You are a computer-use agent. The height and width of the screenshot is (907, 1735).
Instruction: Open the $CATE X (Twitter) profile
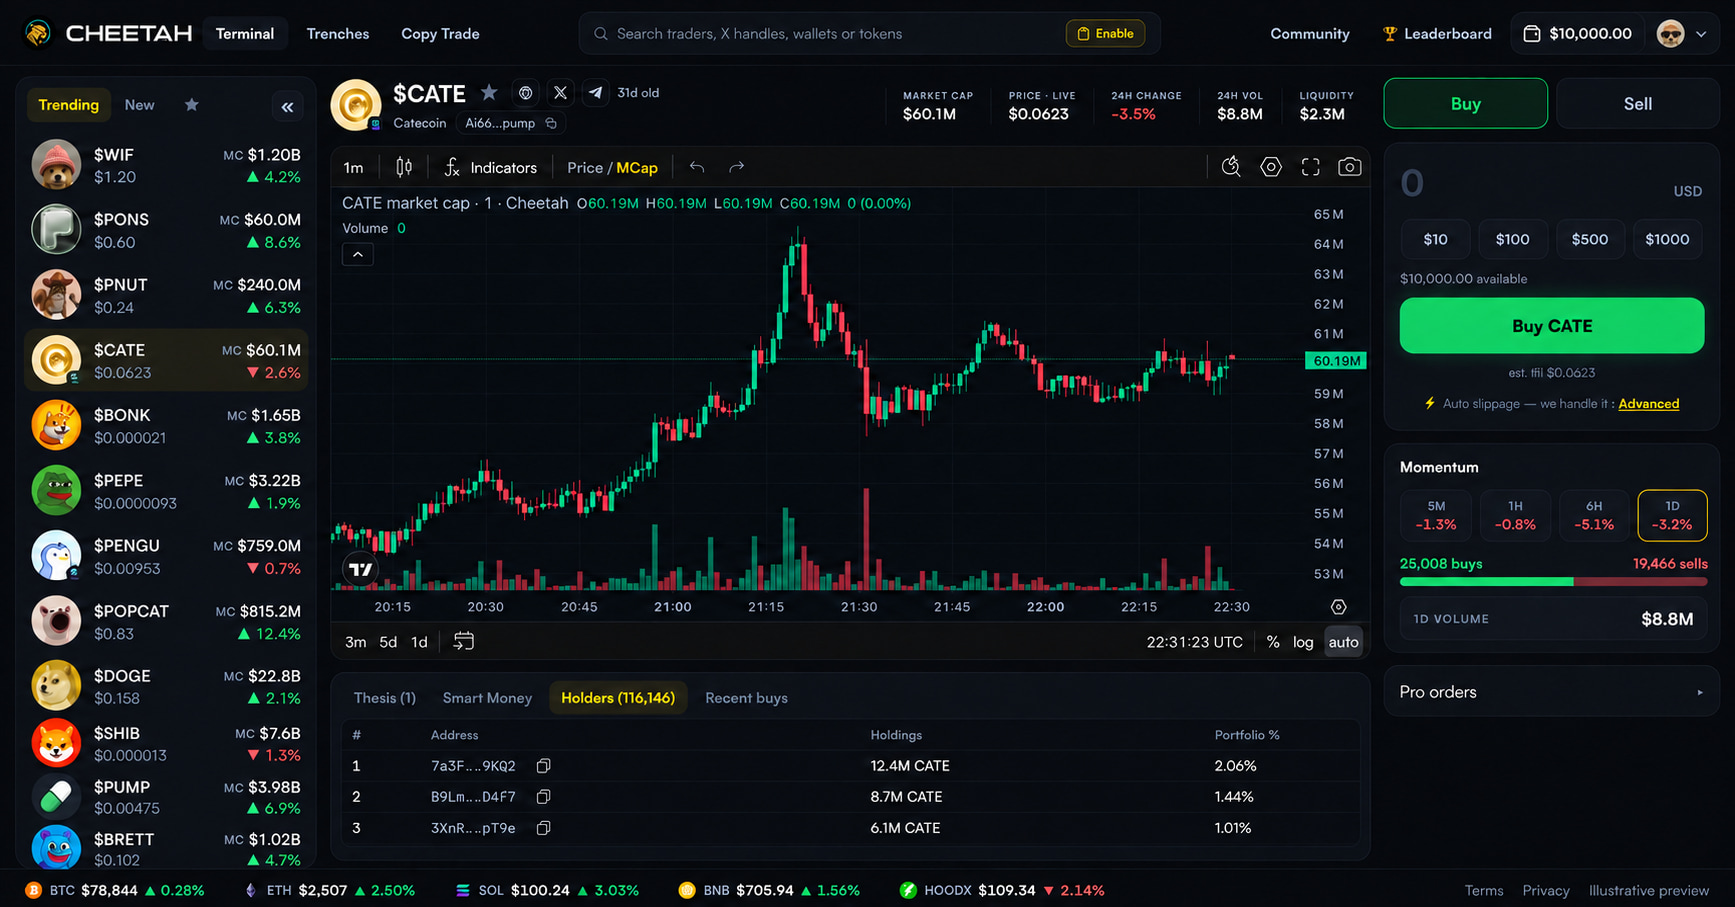click(560, 93)
